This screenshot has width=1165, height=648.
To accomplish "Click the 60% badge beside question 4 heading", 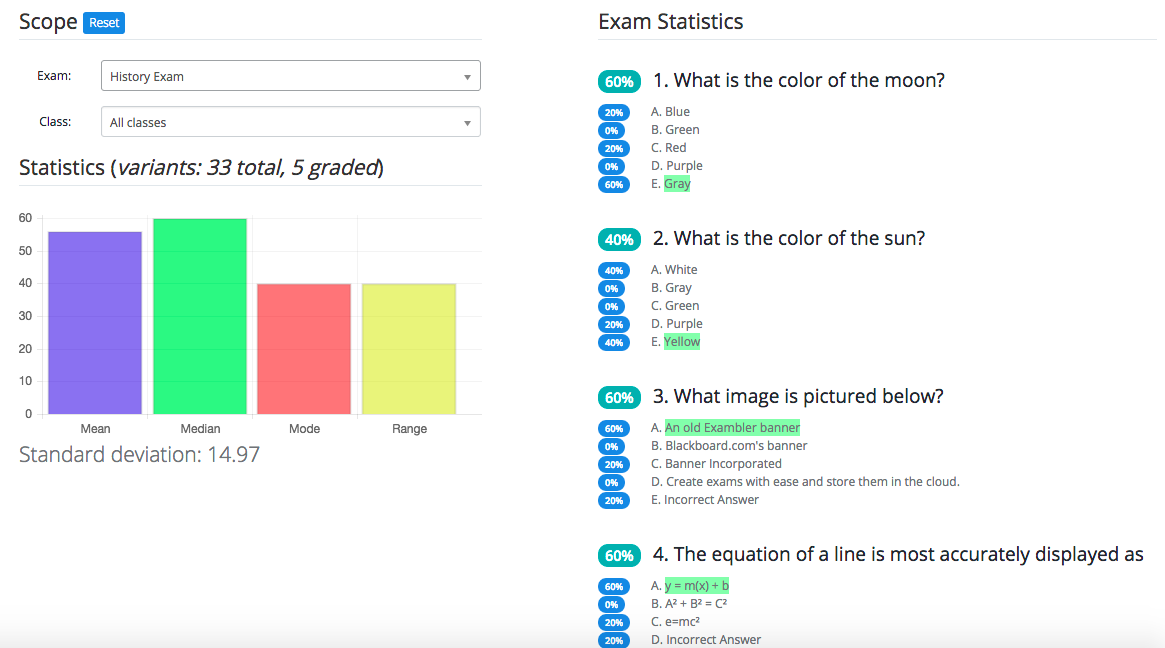I will (x=619, y=555).
